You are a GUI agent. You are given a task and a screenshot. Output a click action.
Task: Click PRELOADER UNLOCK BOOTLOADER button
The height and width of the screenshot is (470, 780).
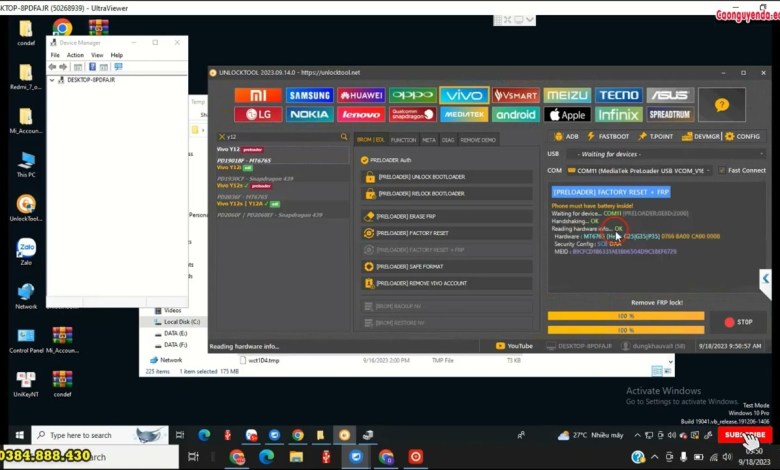point(447,177)
